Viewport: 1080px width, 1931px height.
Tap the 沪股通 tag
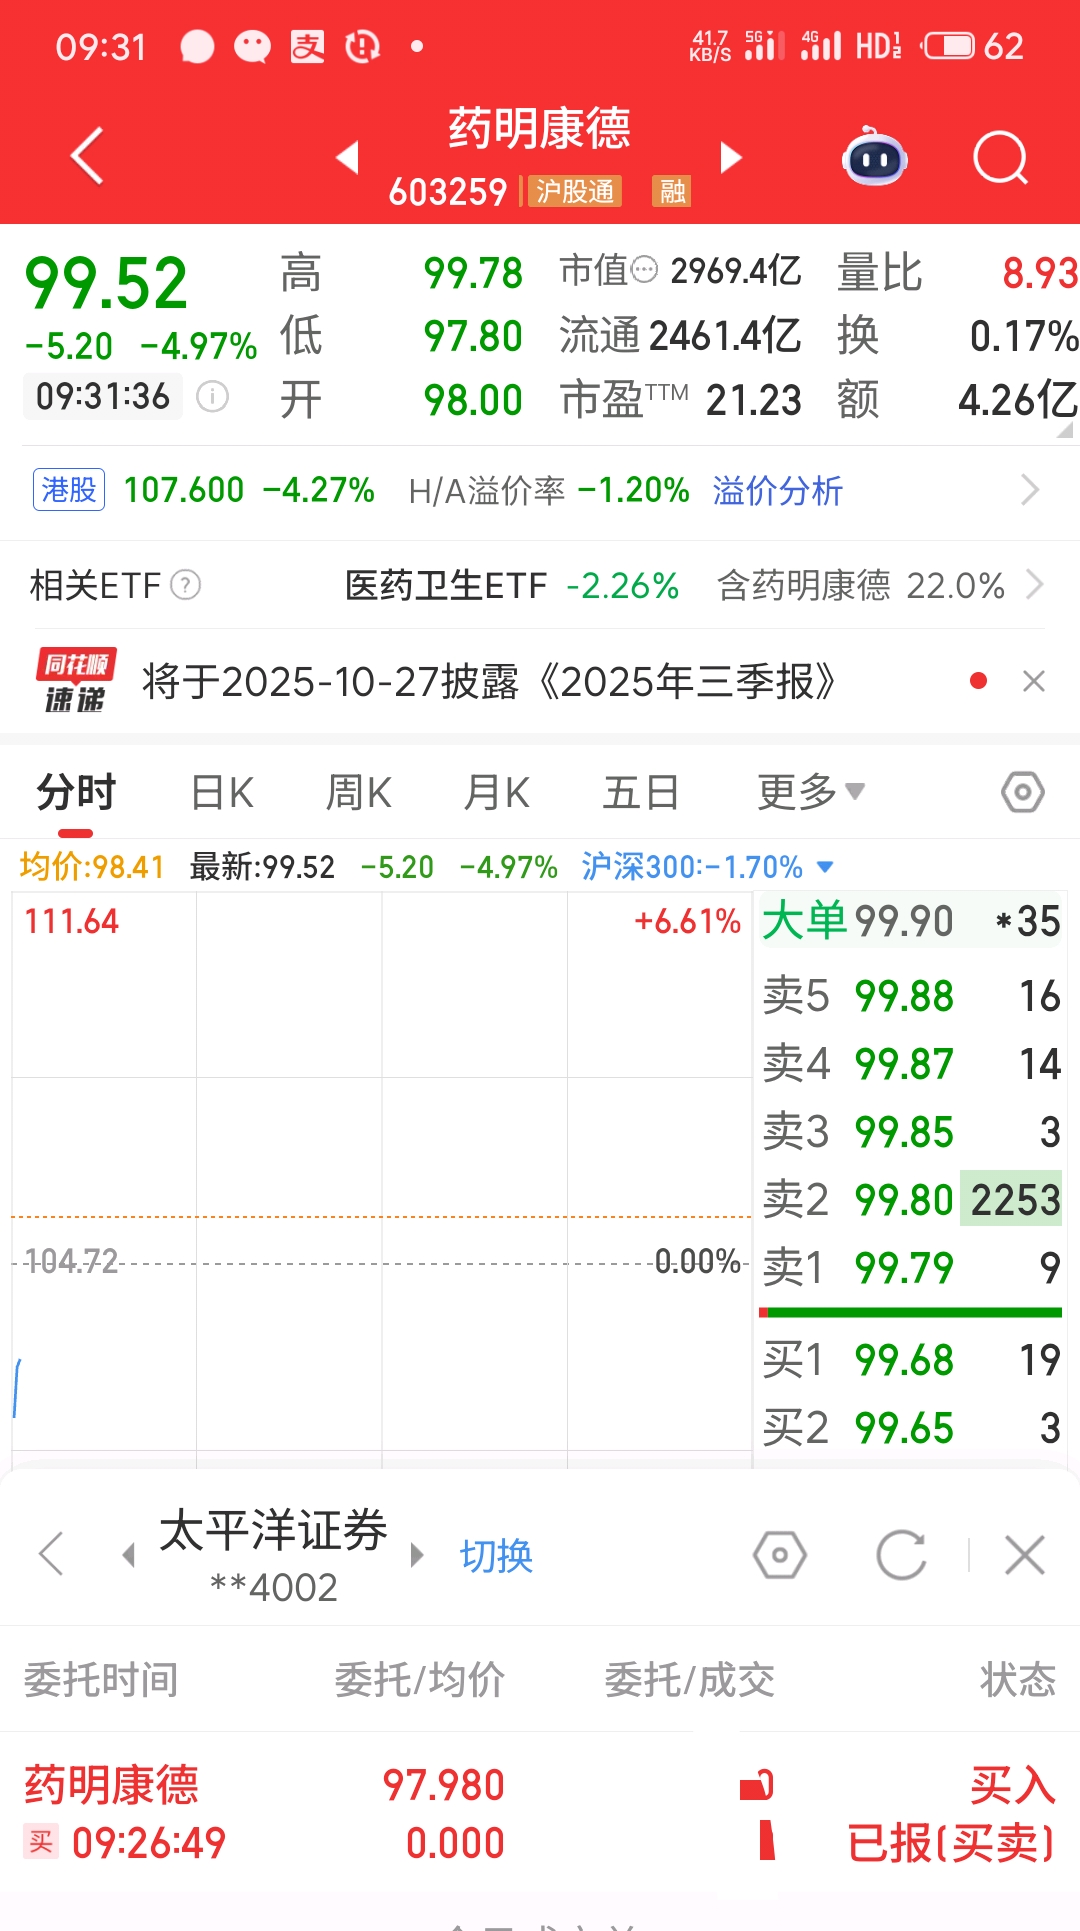tap(575, 191)
